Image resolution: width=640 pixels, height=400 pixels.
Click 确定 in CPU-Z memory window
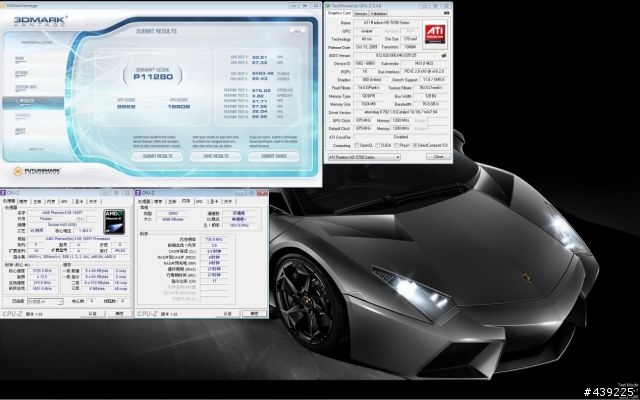point(254,313)
